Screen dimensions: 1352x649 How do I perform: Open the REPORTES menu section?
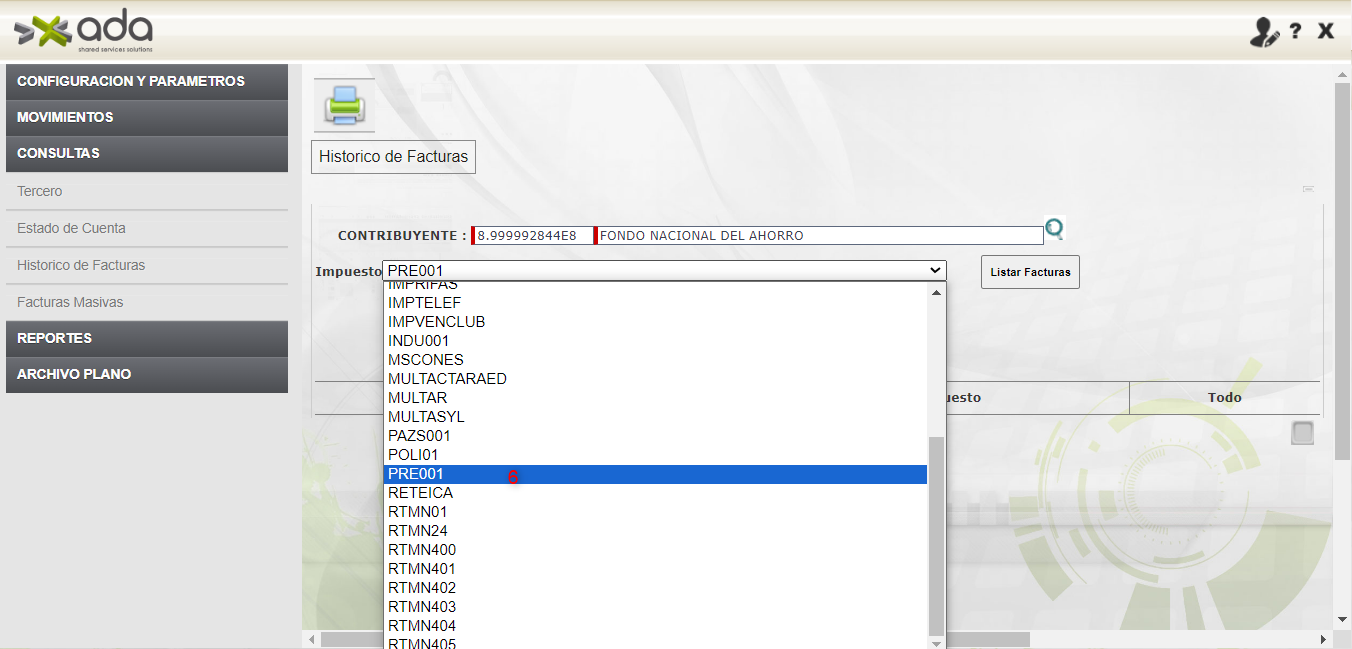[146, 338]
